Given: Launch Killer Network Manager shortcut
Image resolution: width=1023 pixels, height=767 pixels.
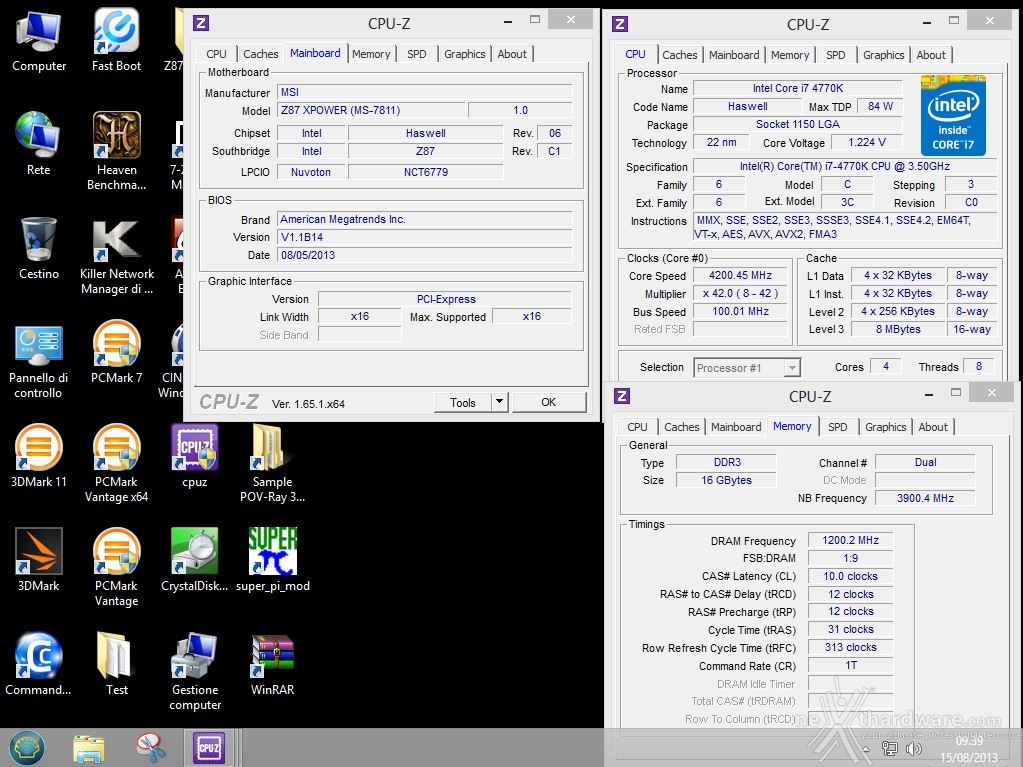Looking at the screenshot, I should coord(116,256).
